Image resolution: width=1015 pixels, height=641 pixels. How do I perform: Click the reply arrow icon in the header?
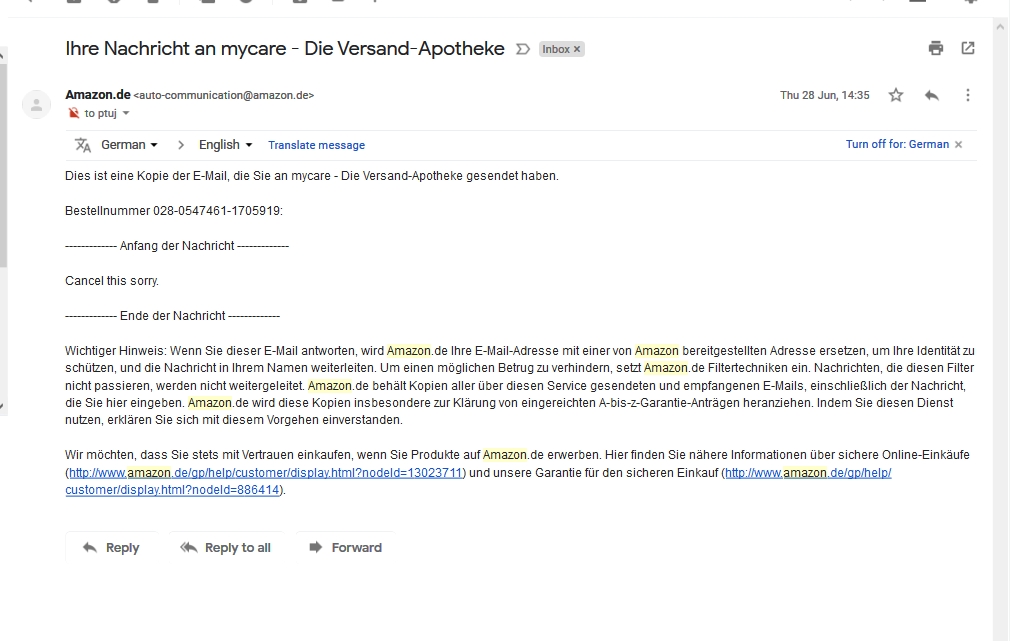931,95
